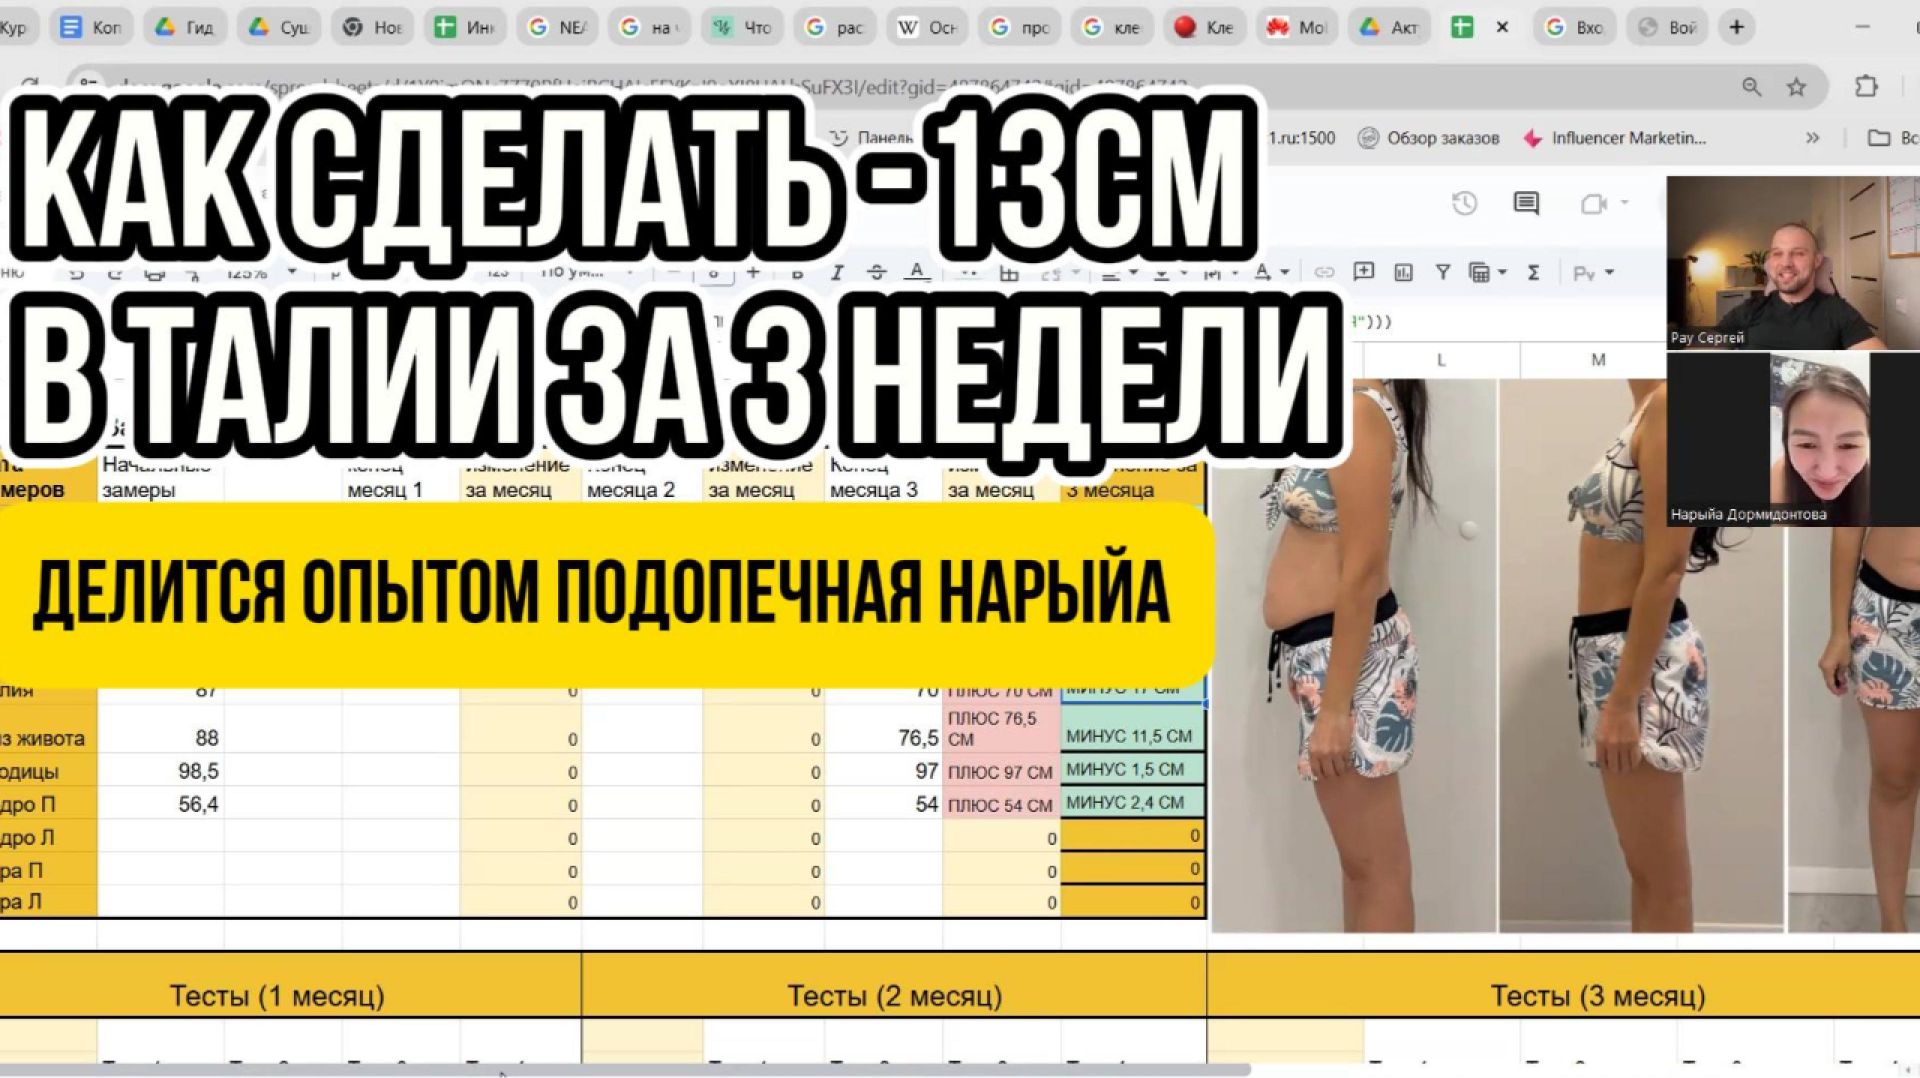Apply strikethrough formatting to the cell
This screenshot has height=1078, width=1920.
click(x=878, y=272)
